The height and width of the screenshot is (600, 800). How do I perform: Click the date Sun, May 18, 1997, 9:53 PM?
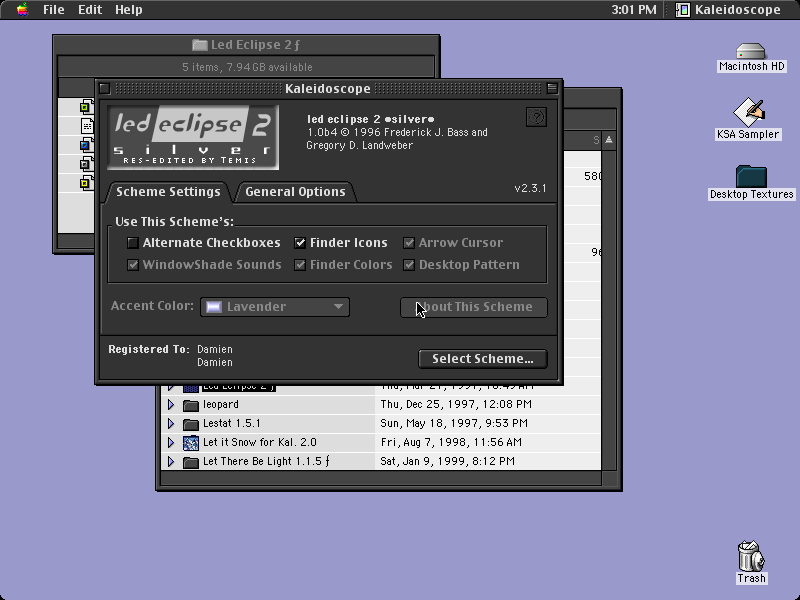click(454, 423)
